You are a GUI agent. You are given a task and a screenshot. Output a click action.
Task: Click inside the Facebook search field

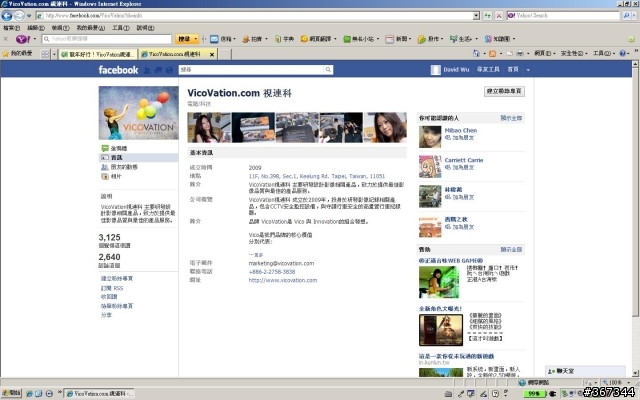[251, 70]
